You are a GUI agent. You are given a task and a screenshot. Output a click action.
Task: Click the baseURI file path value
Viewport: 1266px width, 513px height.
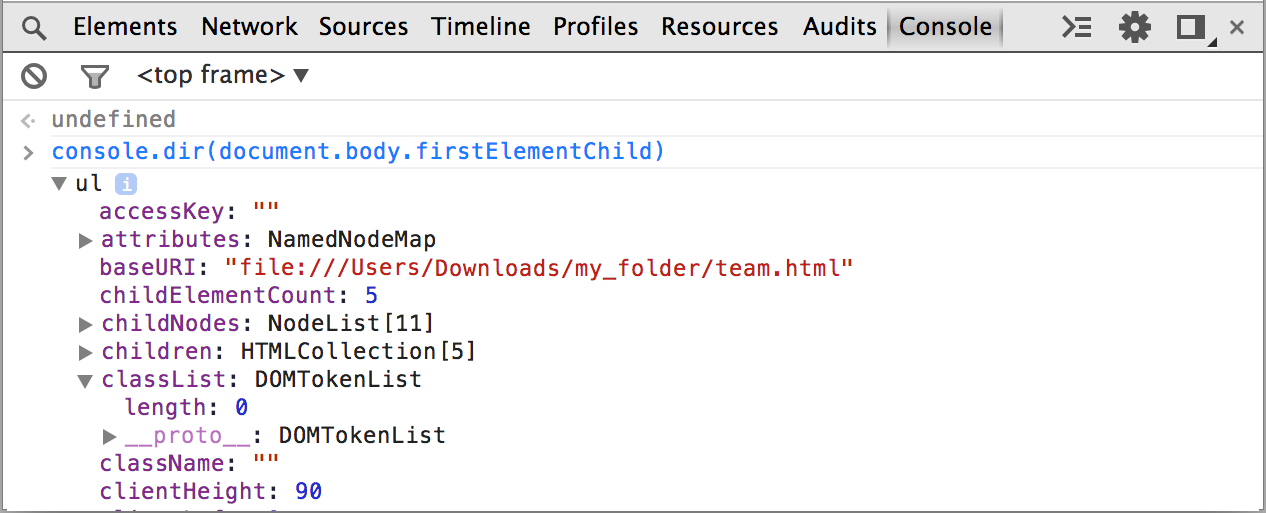click(539, 268)
